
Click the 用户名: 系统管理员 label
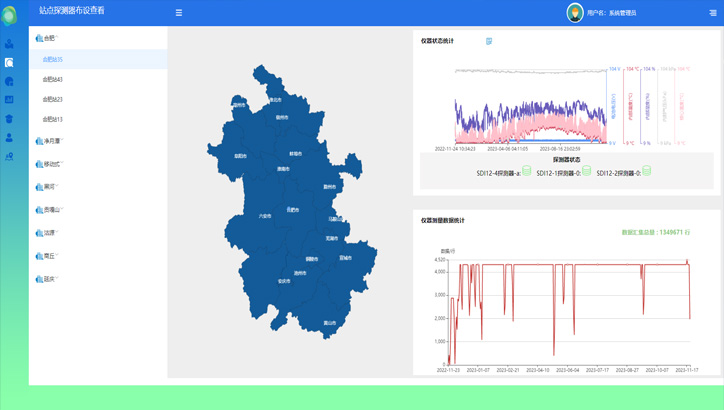pyautogui.click(x=612, y=13)
